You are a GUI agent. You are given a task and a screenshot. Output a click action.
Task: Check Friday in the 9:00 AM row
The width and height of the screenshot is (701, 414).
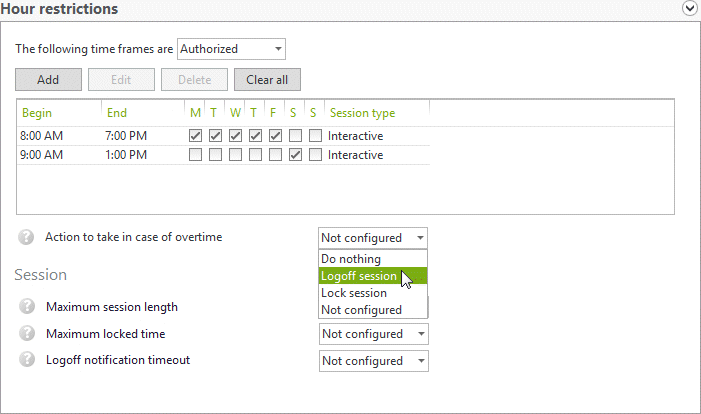(275, 155)
